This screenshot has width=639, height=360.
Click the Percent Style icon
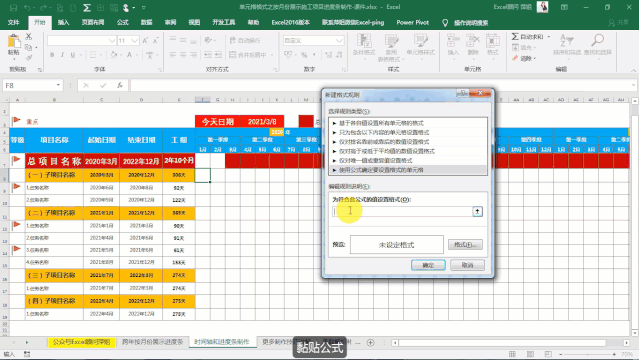pyautogui.click(x=304, y=55)
